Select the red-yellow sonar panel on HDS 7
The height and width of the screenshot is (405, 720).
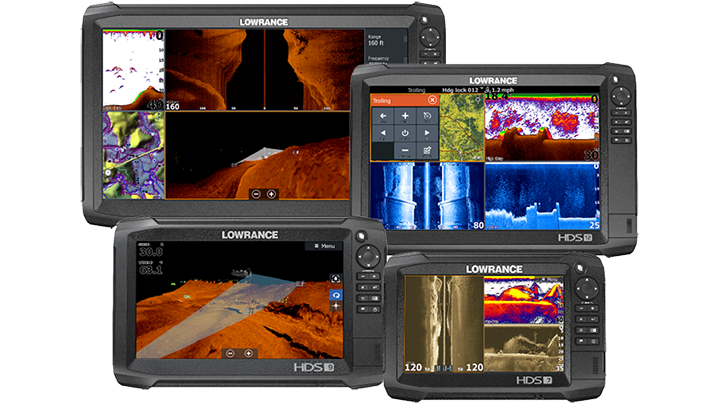point(523,299)
